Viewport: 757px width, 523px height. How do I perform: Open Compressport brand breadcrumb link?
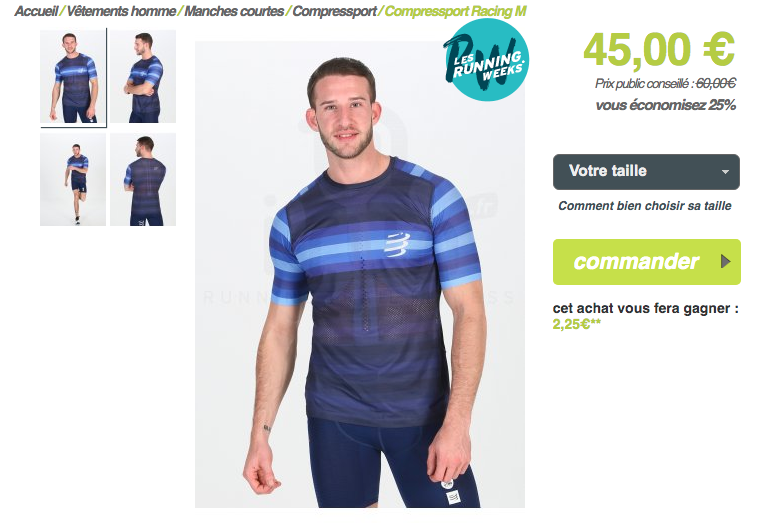pos(335,11)
